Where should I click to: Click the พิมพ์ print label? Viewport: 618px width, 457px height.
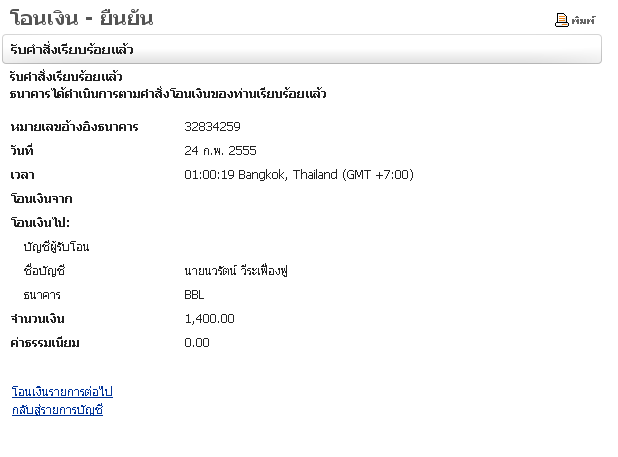(x=583, y=20)
